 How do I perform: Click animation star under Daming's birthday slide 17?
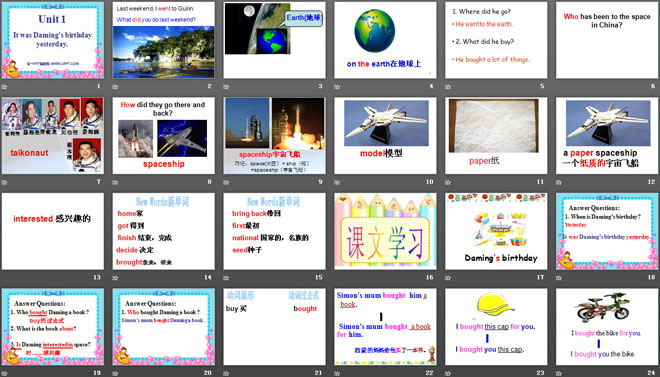448,278
